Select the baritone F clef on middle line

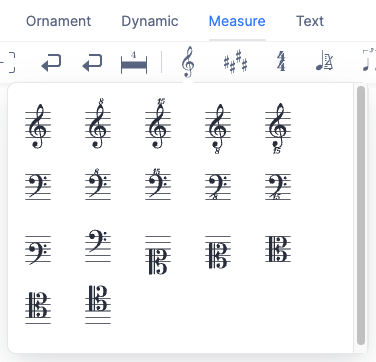(x=38, y=250)
